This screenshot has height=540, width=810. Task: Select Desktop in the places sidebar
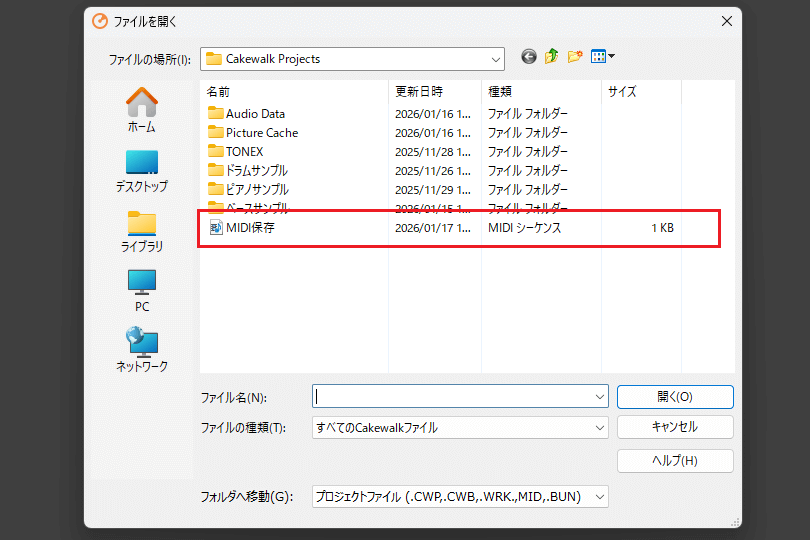[x=141, y=170]
